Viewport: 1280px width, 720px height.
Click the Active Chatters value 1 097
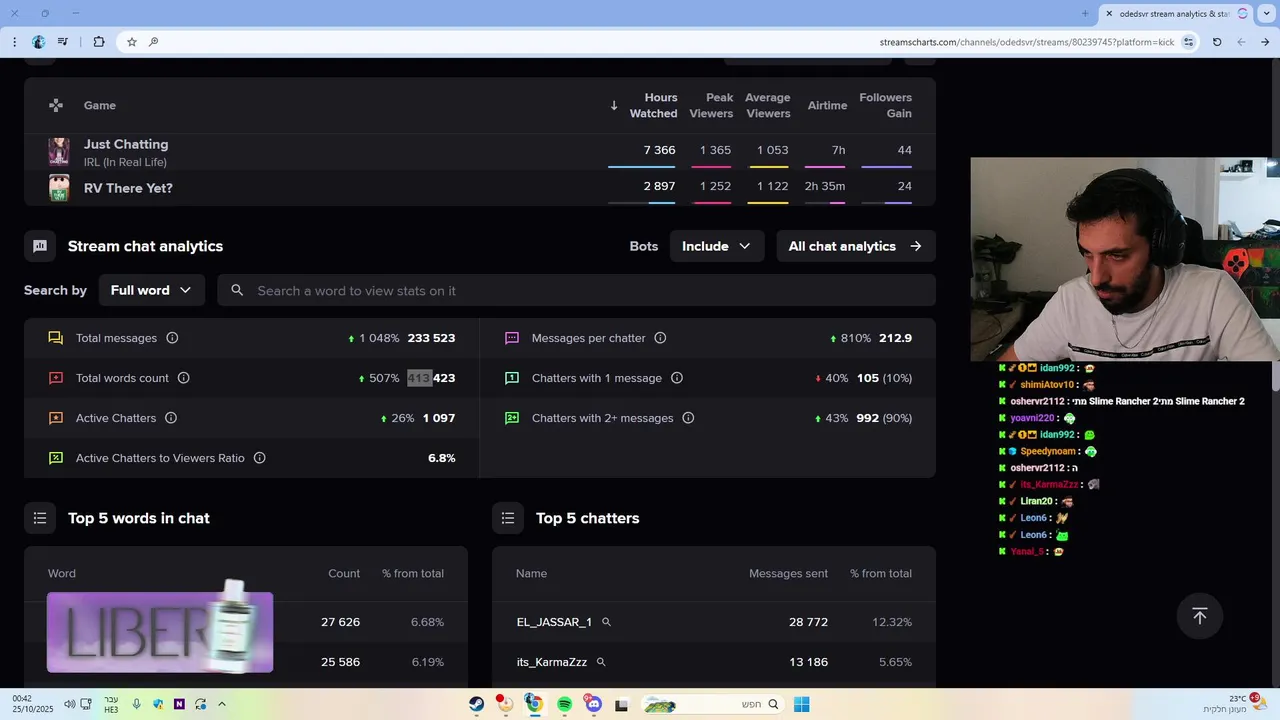(439, 418)
